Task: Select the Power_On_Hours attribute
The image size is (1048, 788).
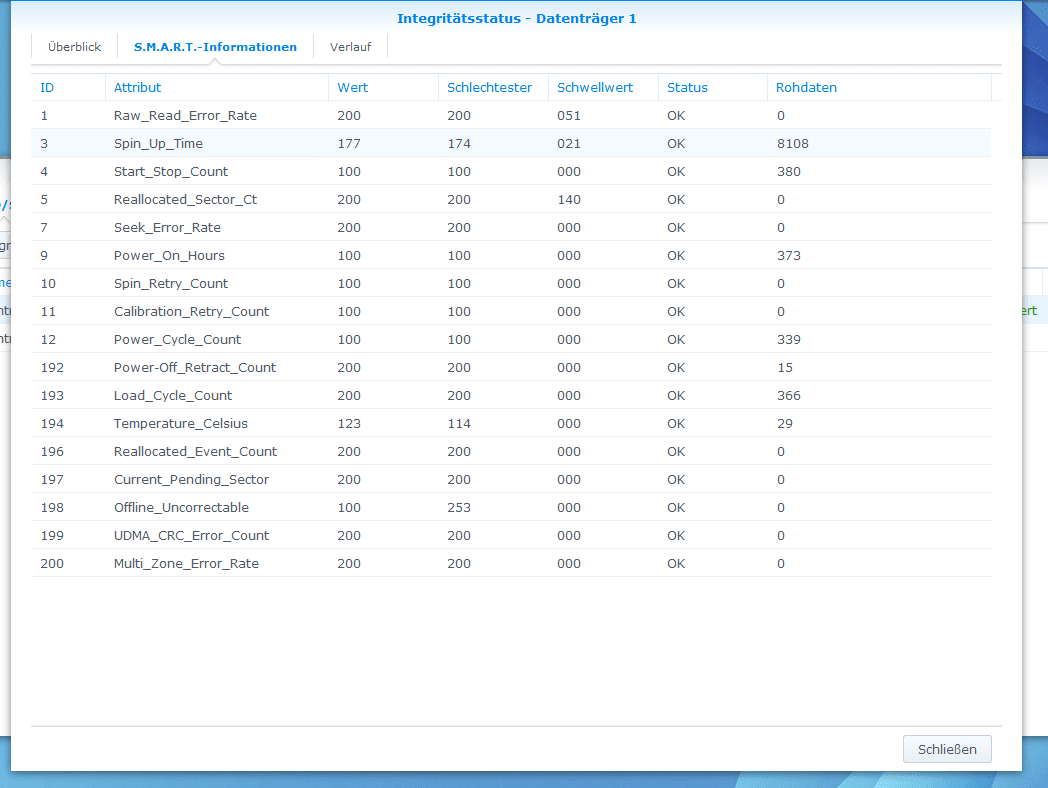Action: click(x=169, y=256)
